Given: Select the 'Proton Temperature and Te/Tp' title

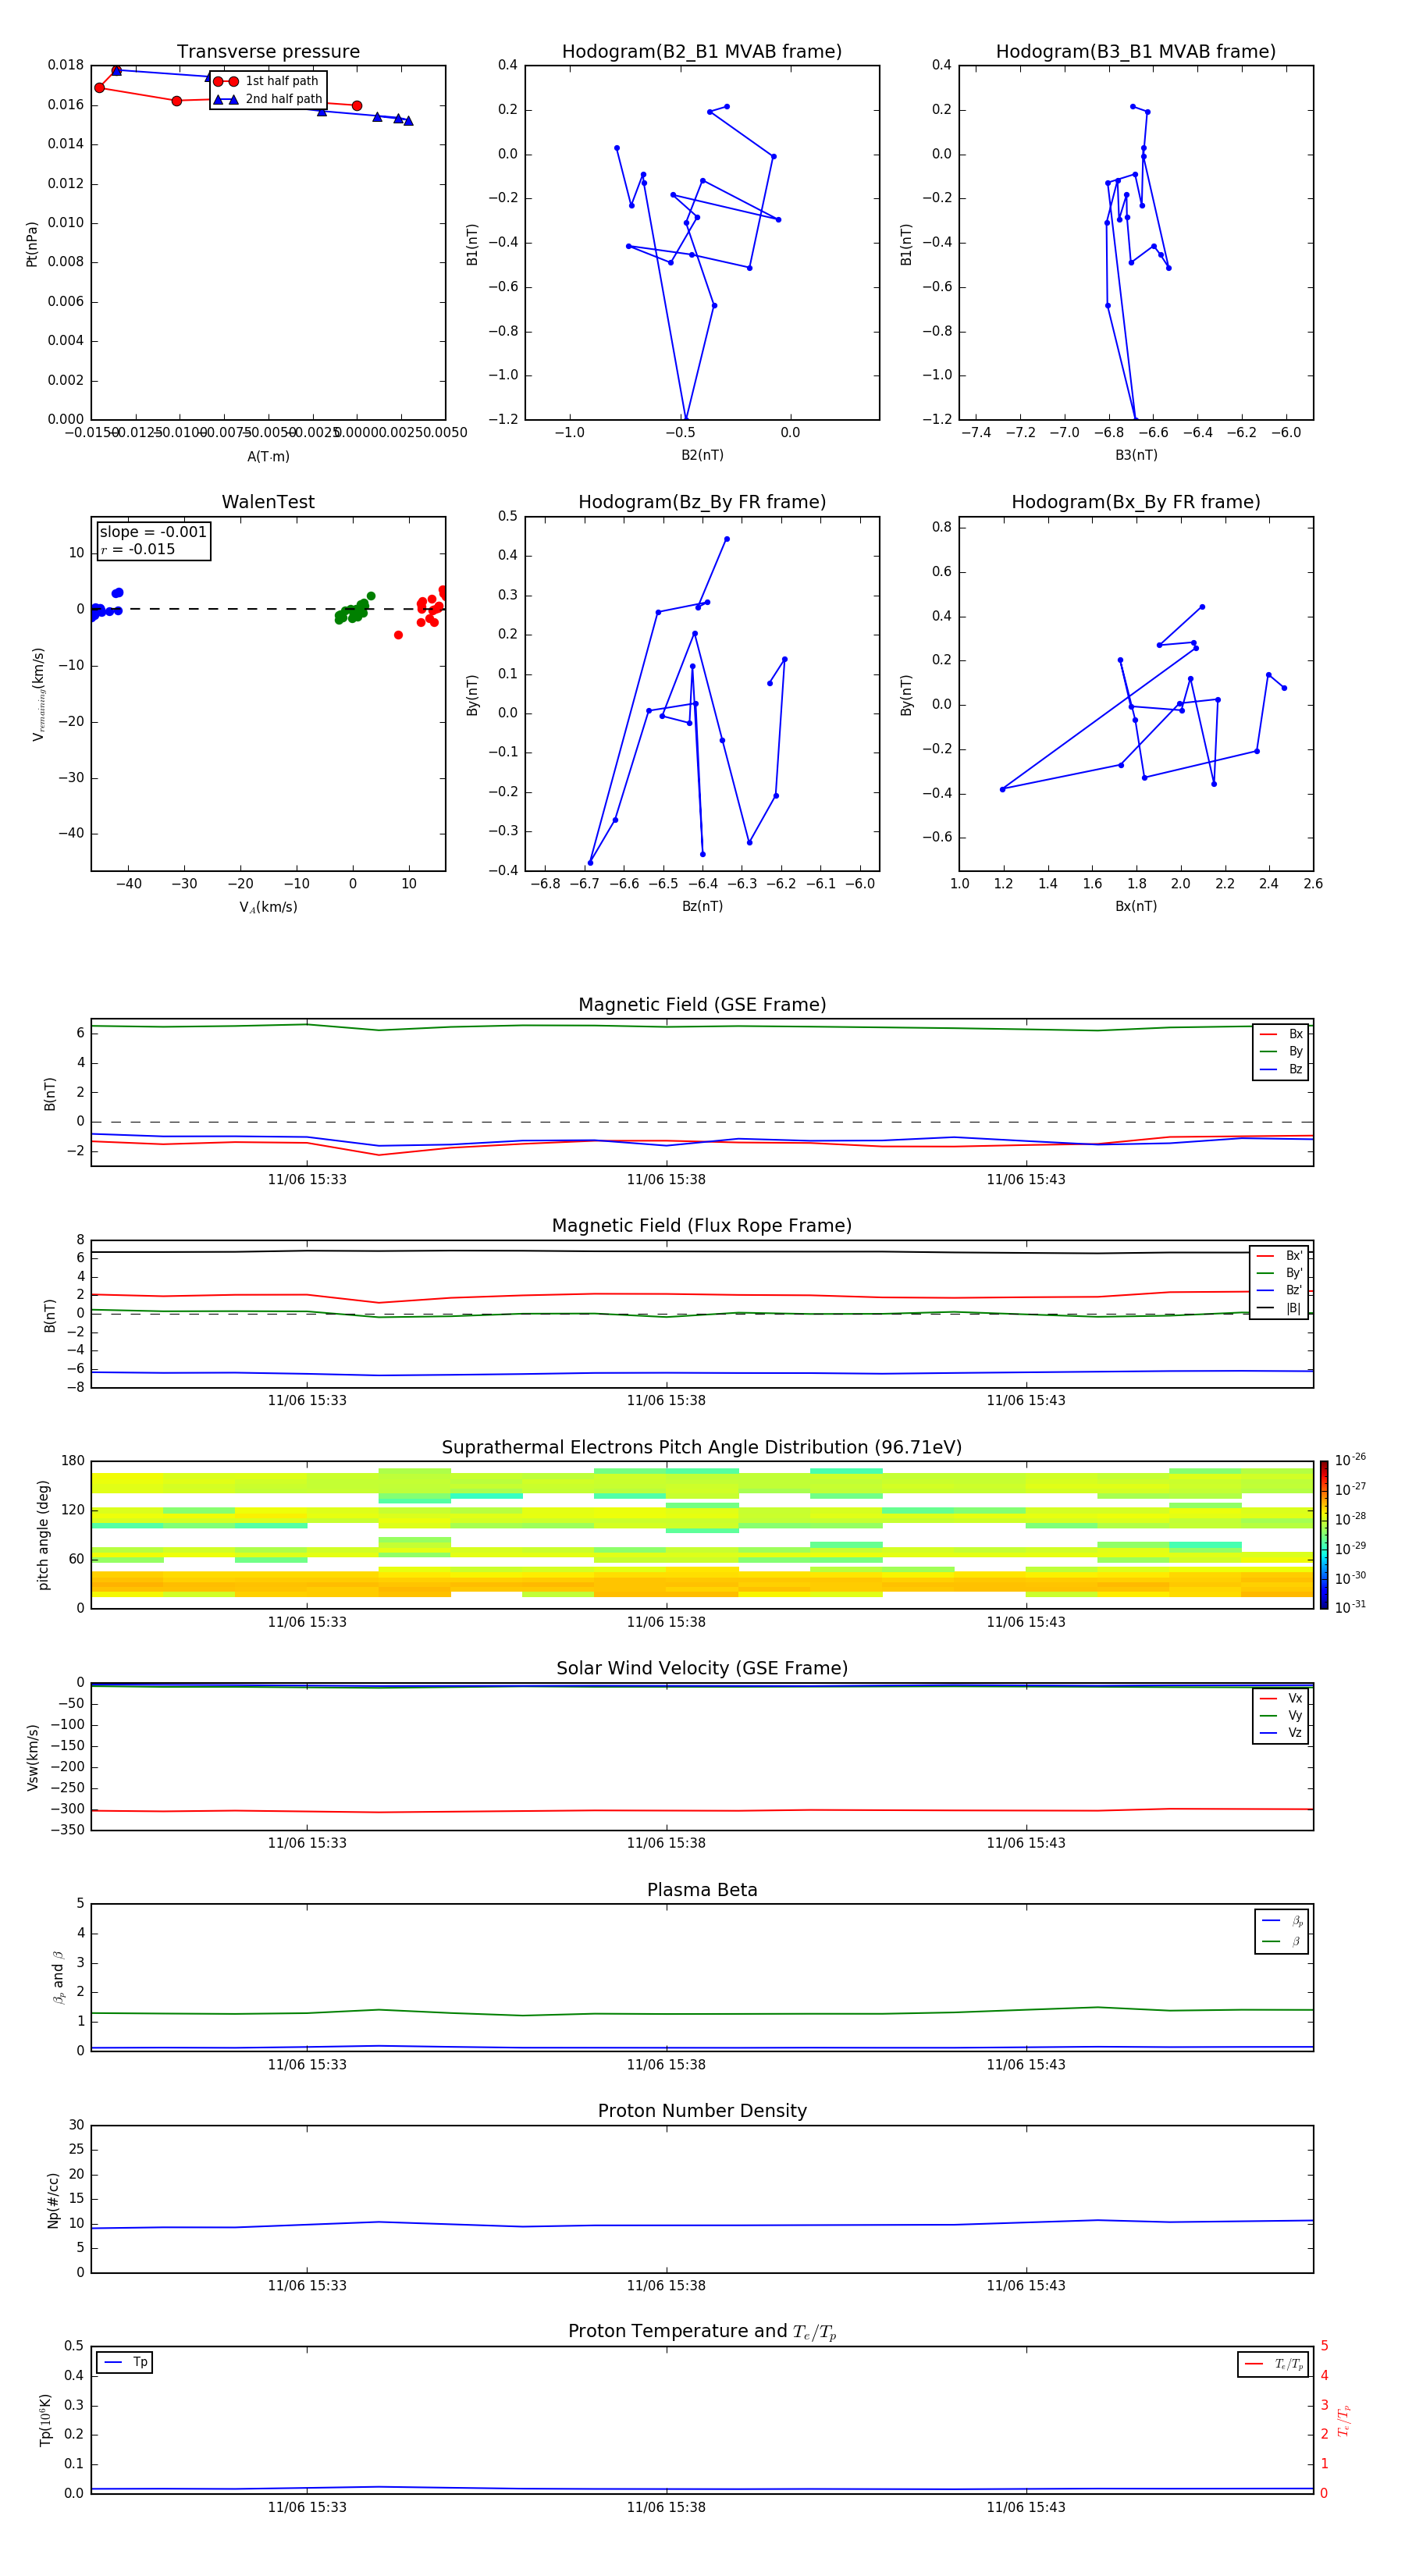Looking at the screenshot, I should [x=702, y=2332].
